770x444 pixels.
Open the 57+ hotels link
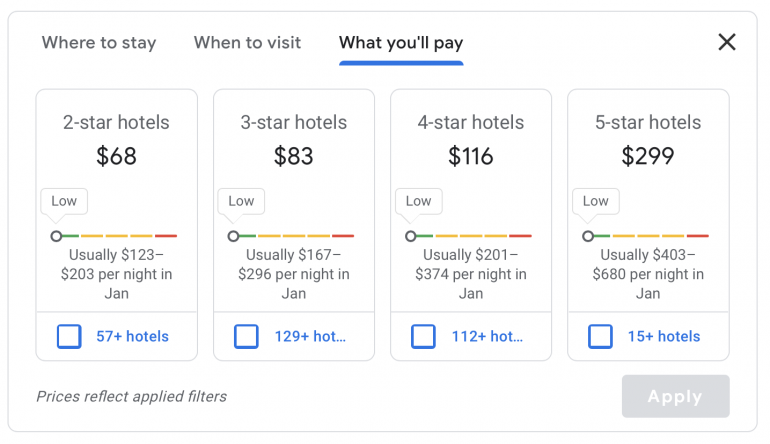[132, 336]
